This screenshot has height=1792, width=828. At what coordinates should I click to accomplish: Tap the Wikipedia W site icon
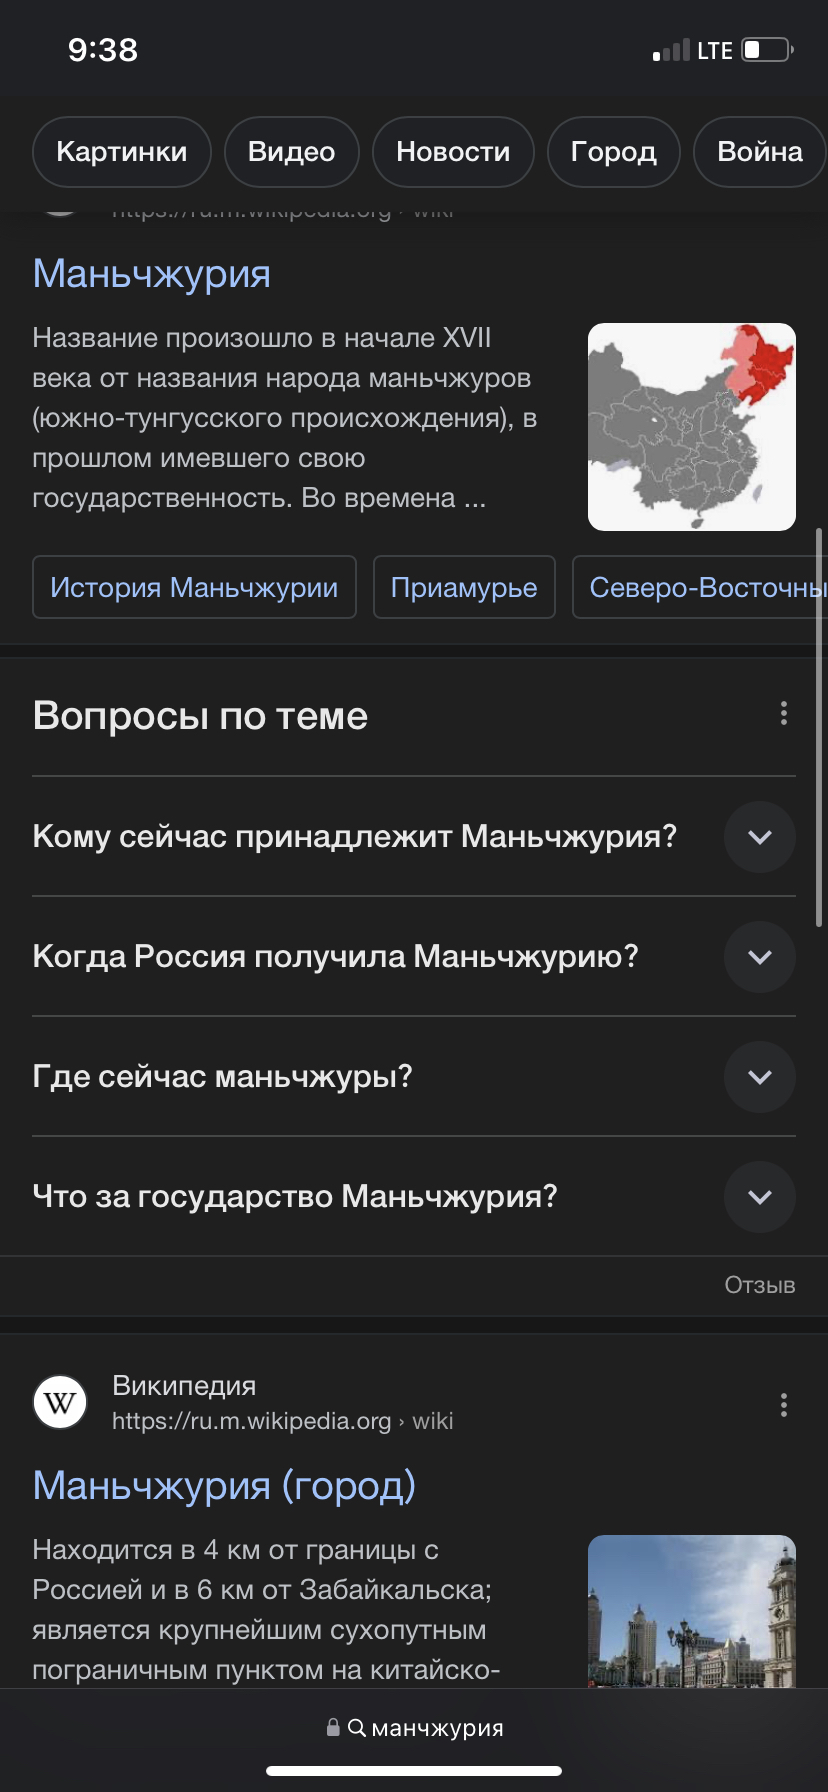click(x=60, y=1402)
